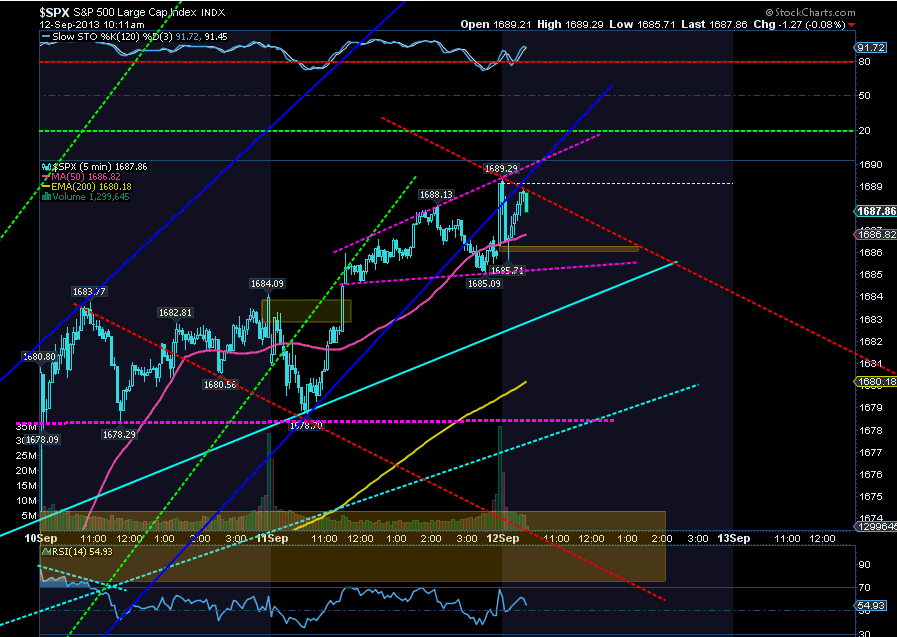Click the 1678.29 price label

(119, 435)
